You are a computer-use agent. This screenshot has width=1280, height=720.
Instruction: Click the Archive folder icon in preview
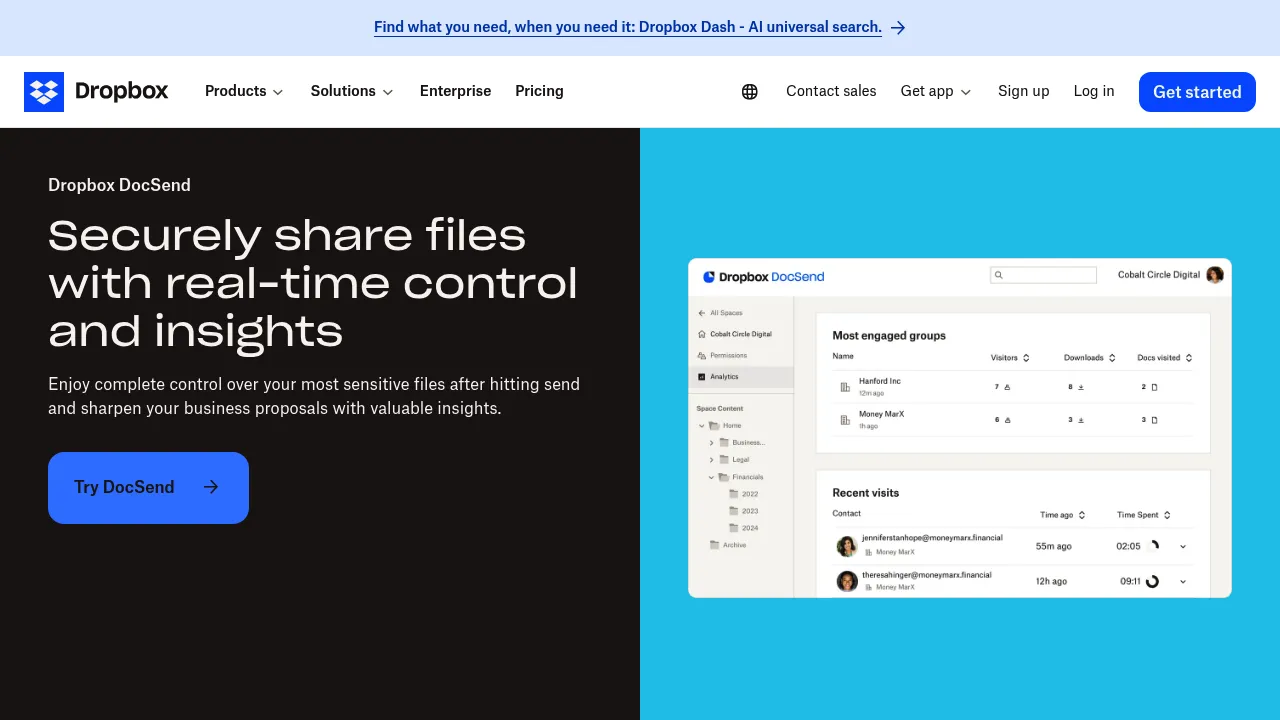[x=714, y=545]
